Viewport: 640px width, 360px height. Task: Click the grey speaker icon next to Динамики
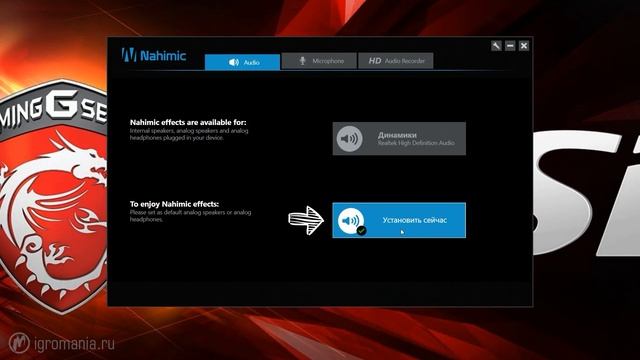click(349, 139)
